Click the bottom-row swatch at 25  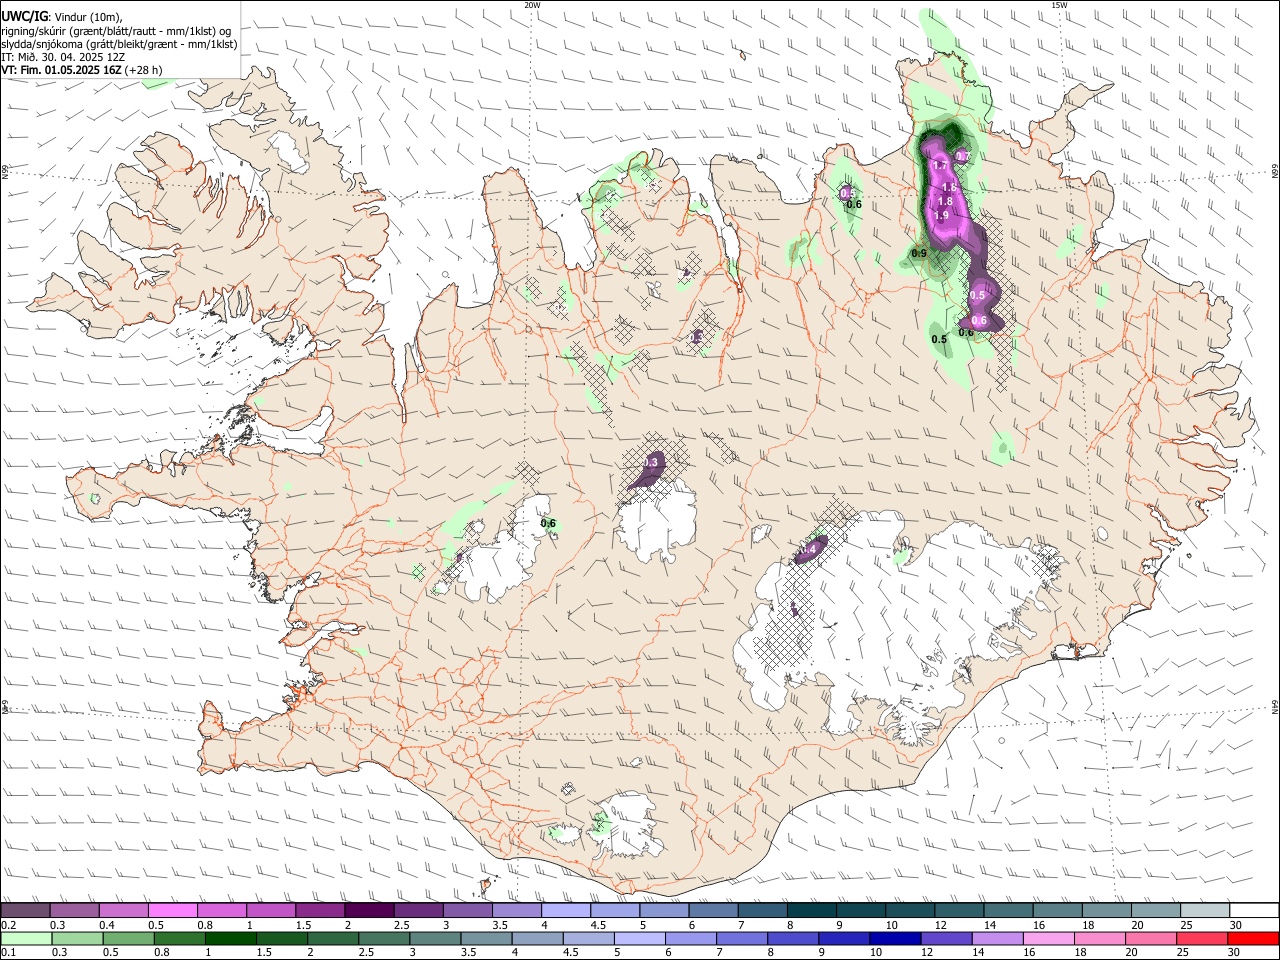coord(1202,938)
